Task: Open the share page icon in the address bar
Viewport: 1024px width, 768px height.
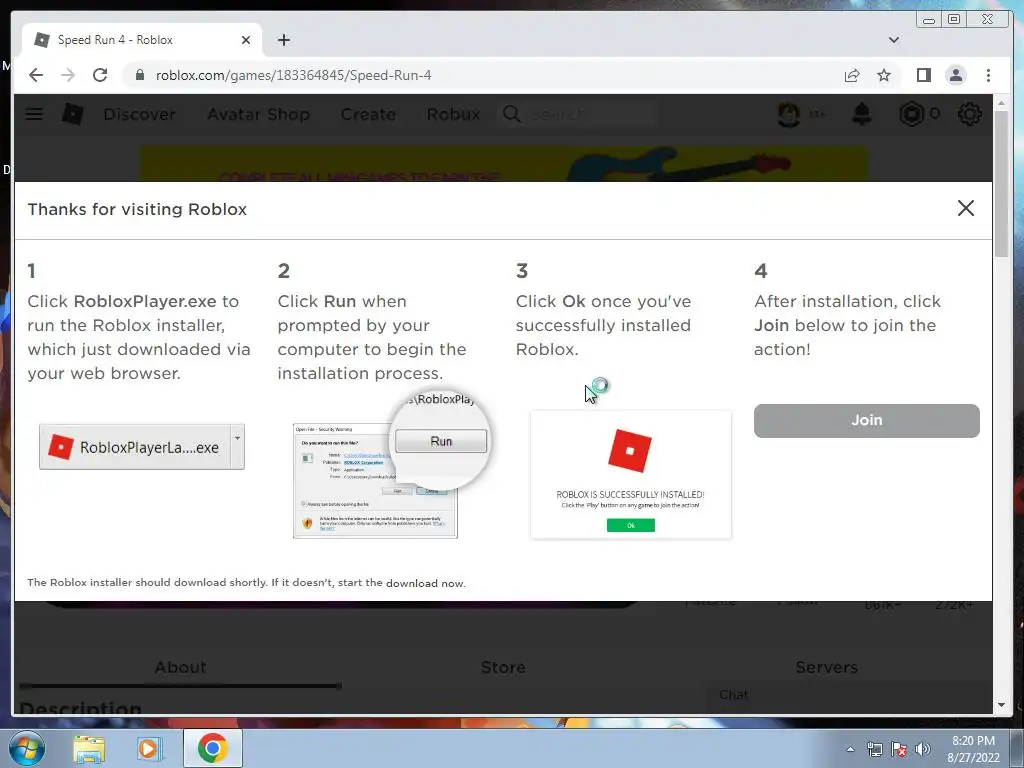Action: (852, 75)
